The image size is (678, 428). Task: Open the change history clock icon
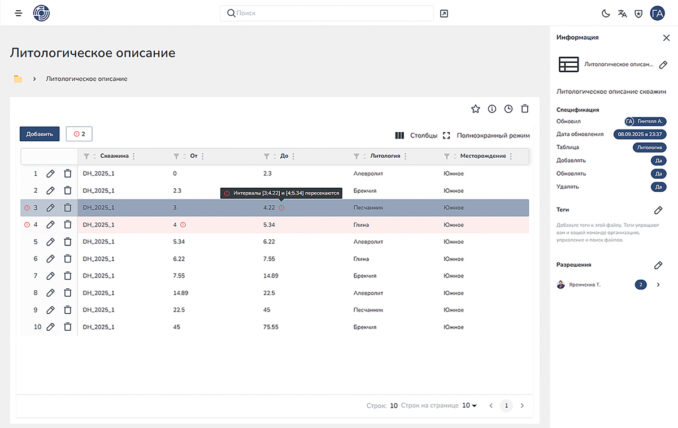tap(508, 109)
